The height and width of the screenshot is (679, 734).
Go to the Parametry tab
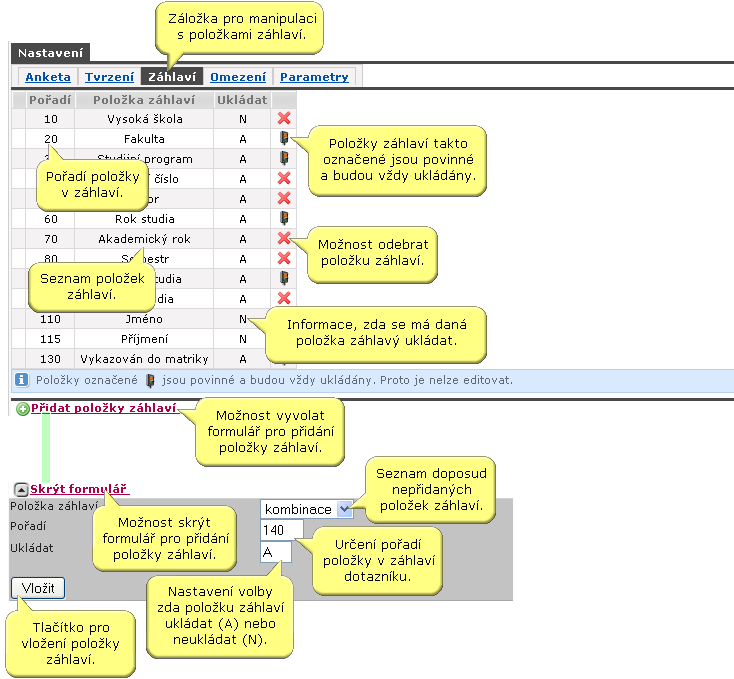314,77
